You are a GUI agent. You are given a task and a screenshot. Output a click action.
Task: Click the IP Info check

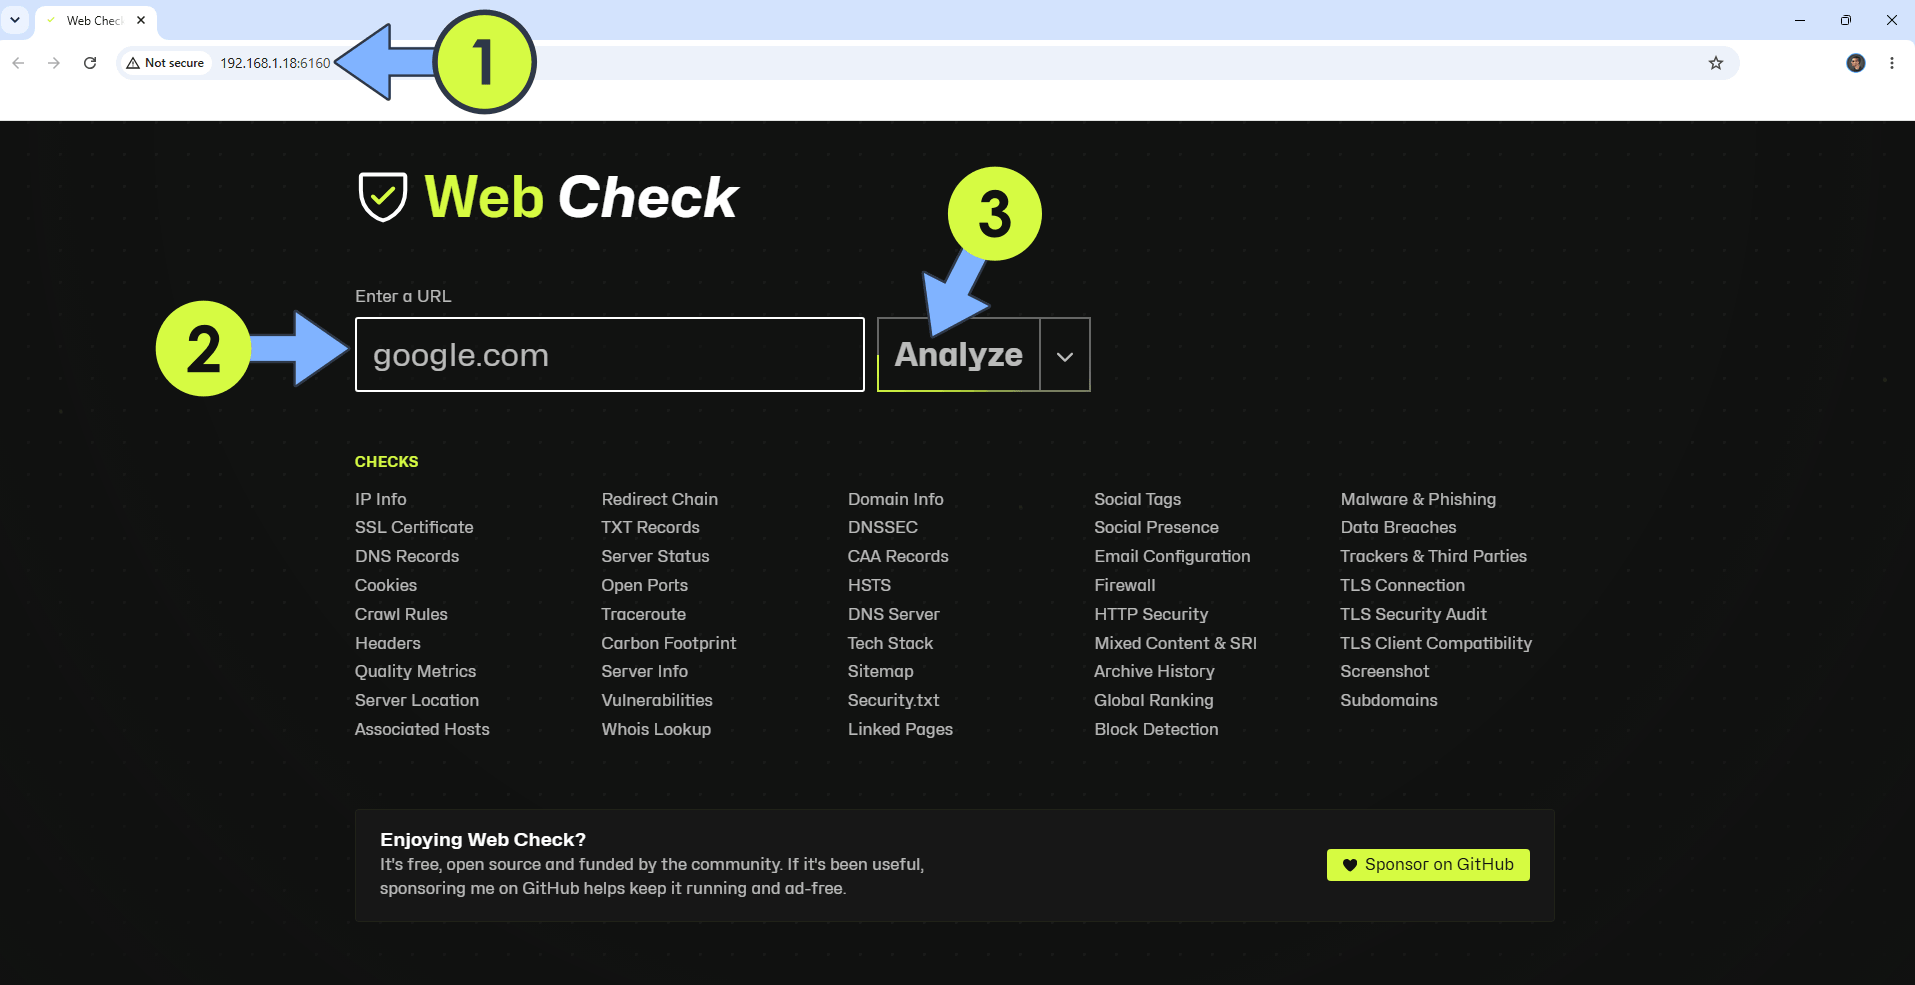pos(381,499)
